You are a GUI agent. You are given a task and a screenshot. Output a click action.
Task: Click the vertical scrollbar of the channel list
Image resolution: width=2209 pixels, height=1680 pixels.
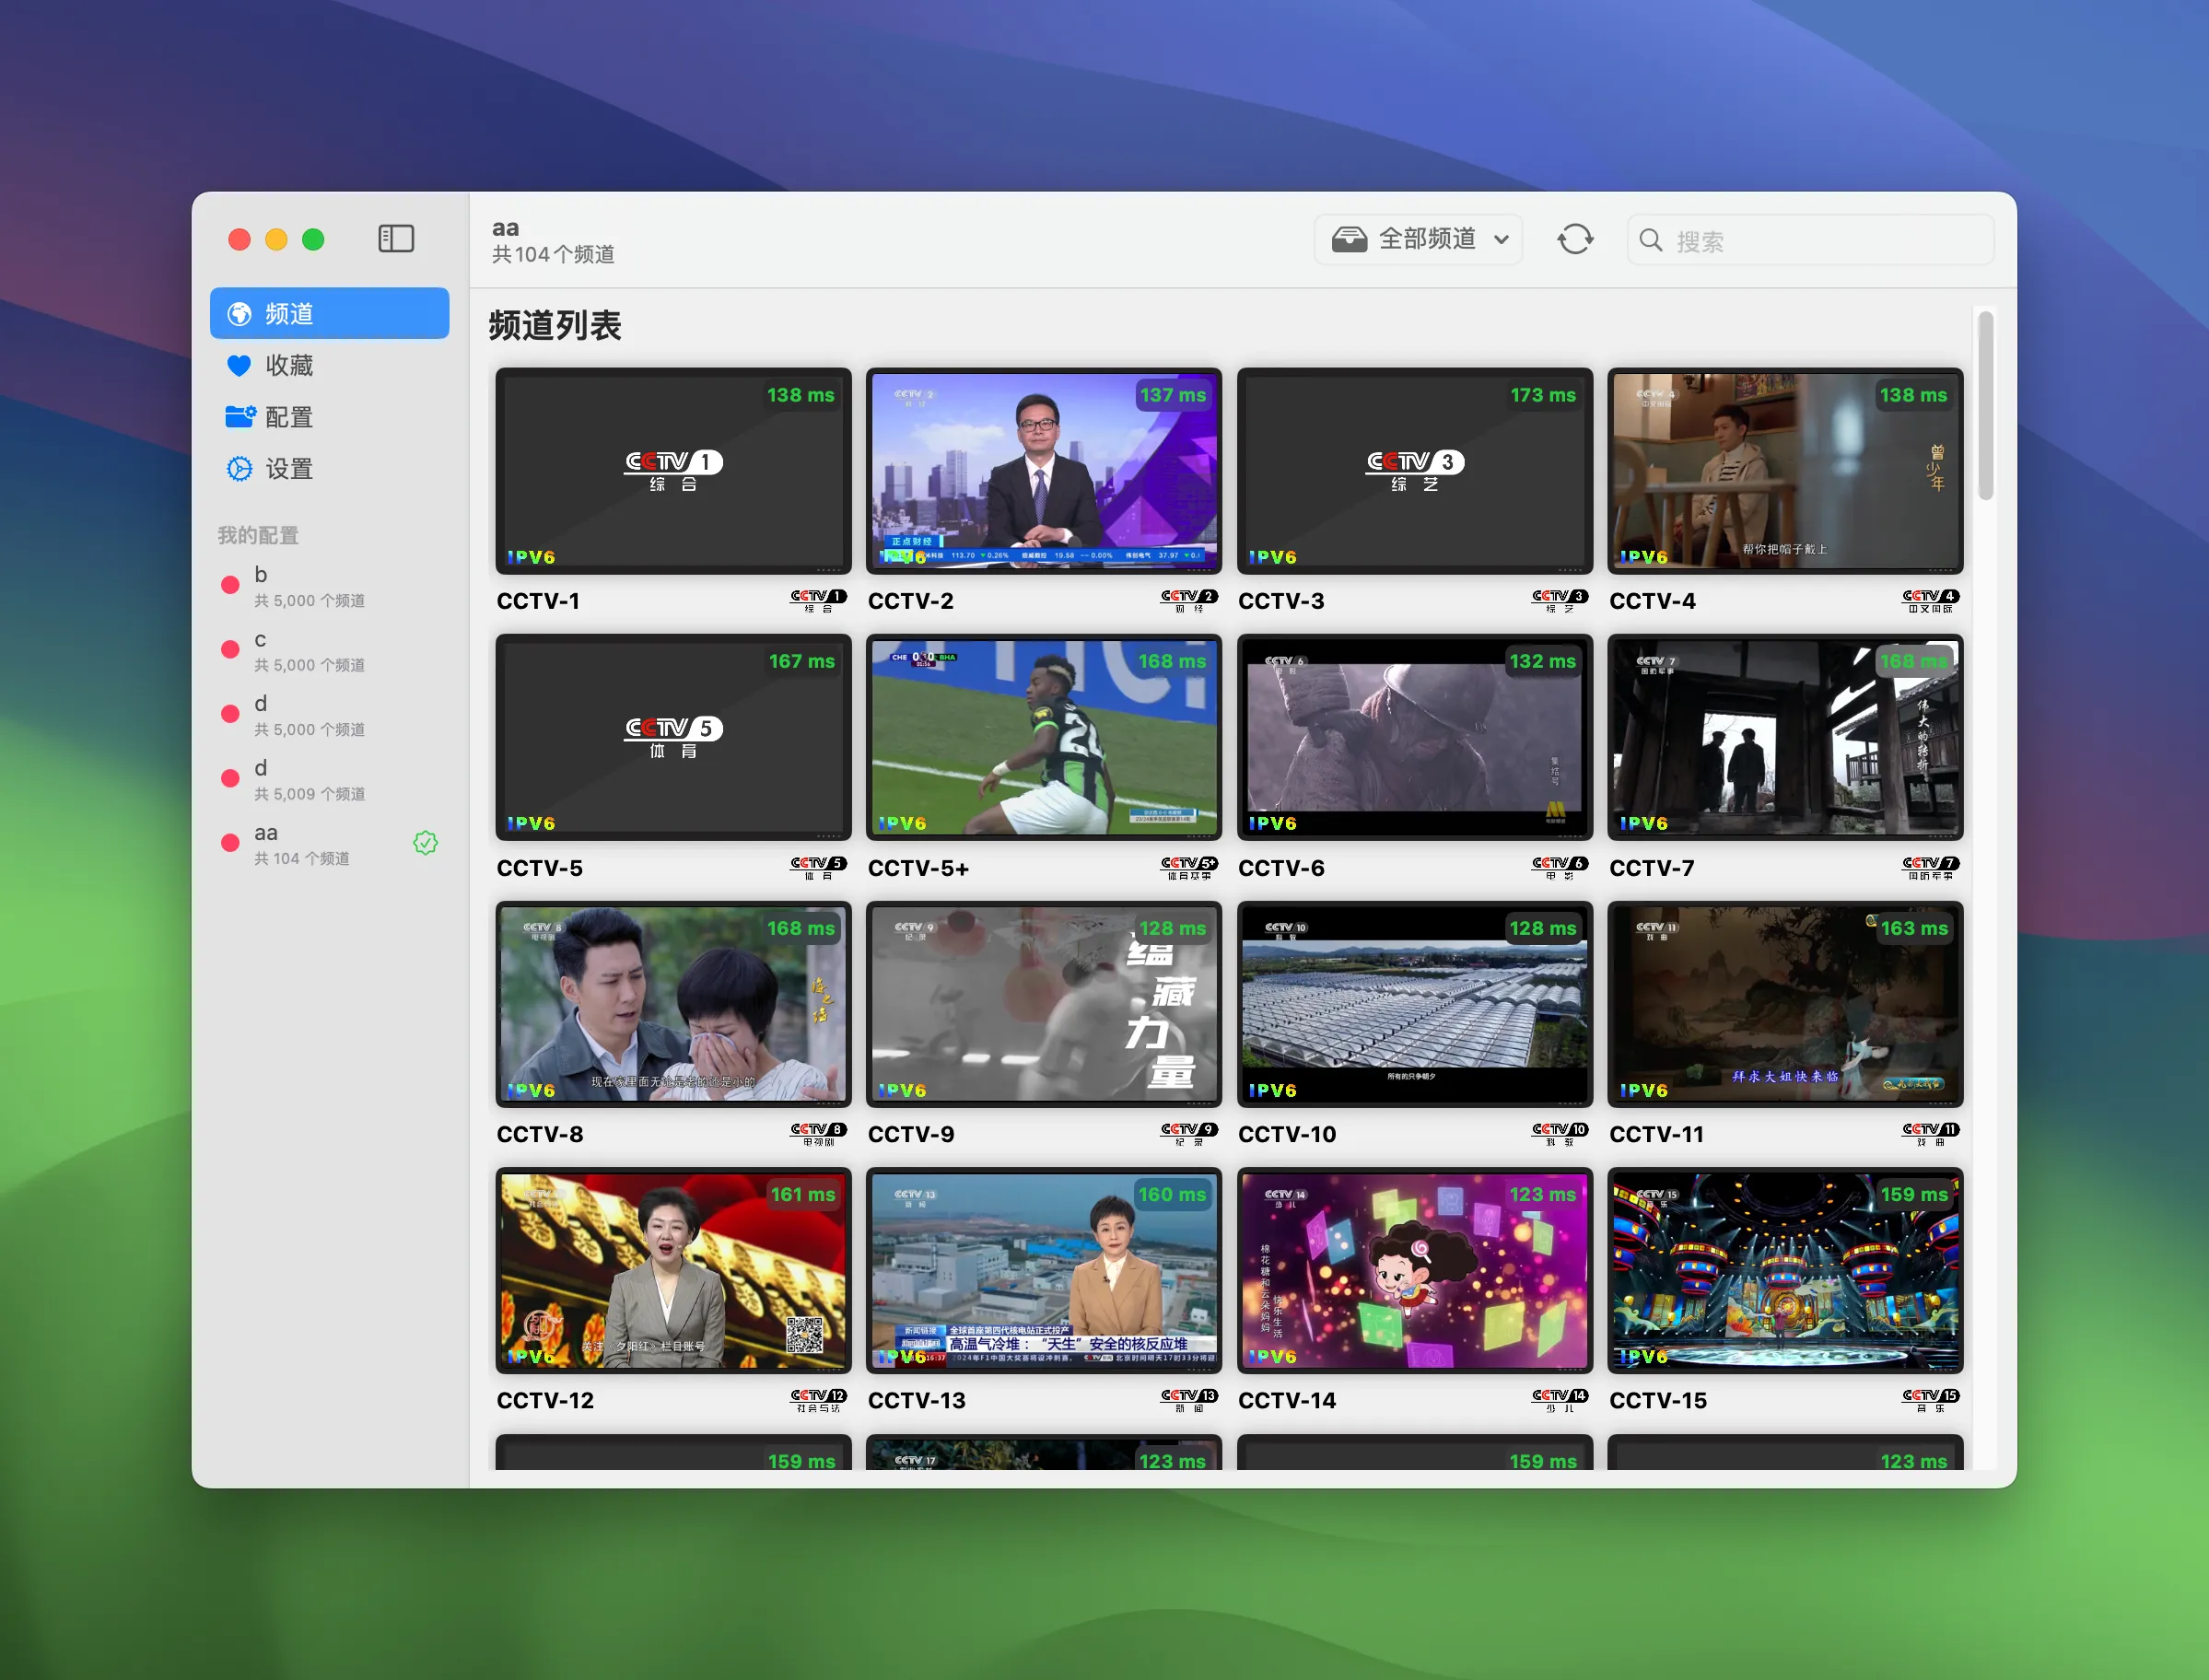coord(1985,407)
